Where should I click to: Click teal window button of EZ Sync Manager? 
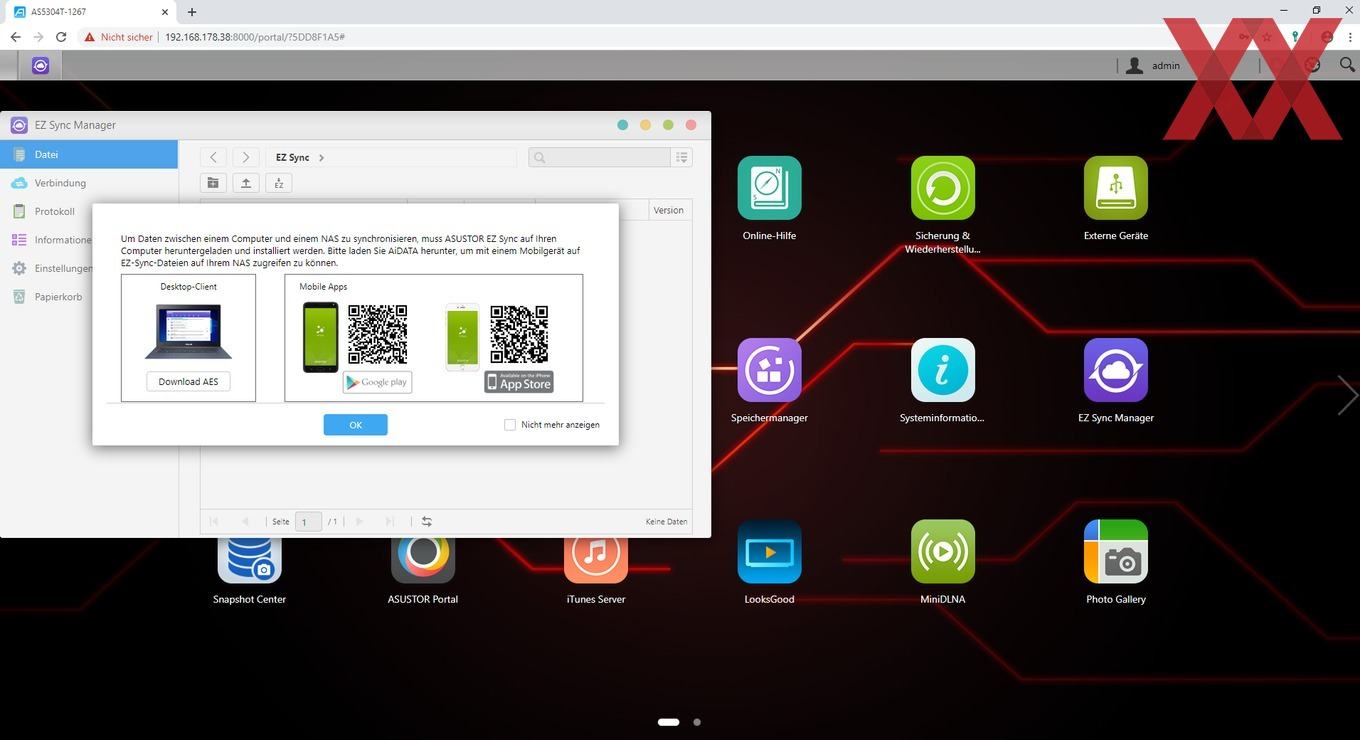(x=623, y=125)
